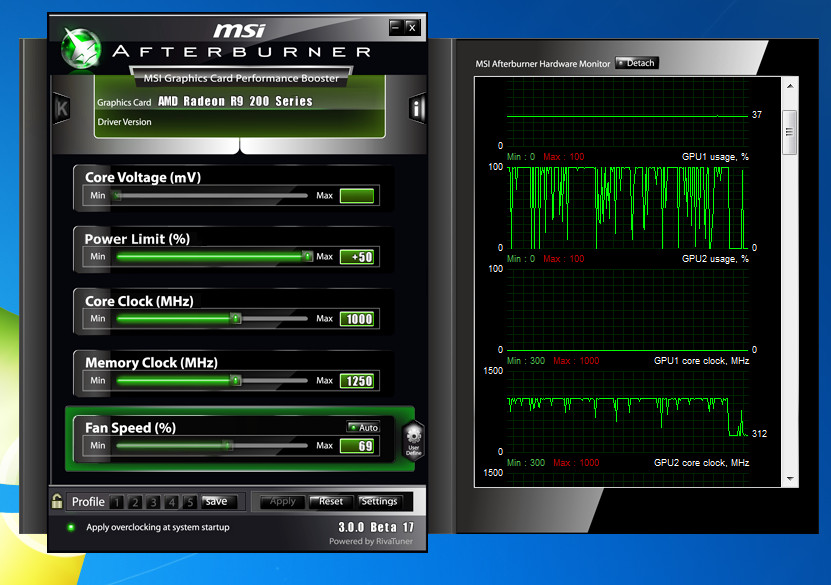Edit the Fan Speed 69 value
This screenshot has width=831, height=585.
[357, 446]
